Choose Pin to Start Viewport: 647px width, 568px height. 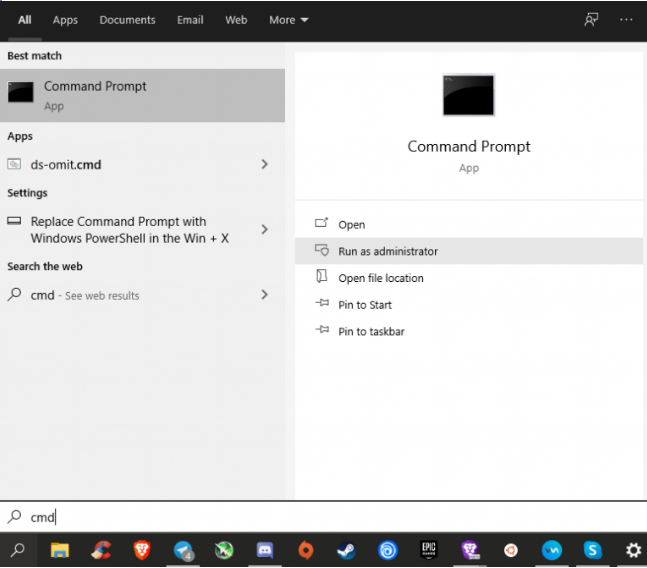click(x=469, y=304)
